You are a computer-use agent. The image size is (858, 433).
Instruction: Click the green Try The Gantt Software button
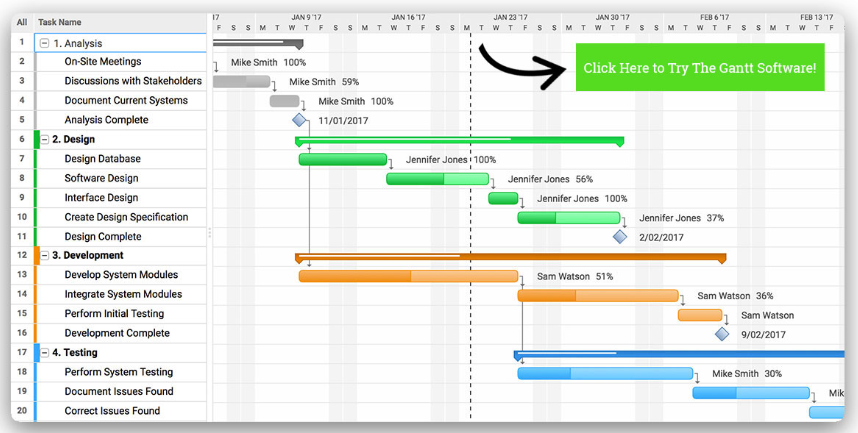[x=700, y=68]
